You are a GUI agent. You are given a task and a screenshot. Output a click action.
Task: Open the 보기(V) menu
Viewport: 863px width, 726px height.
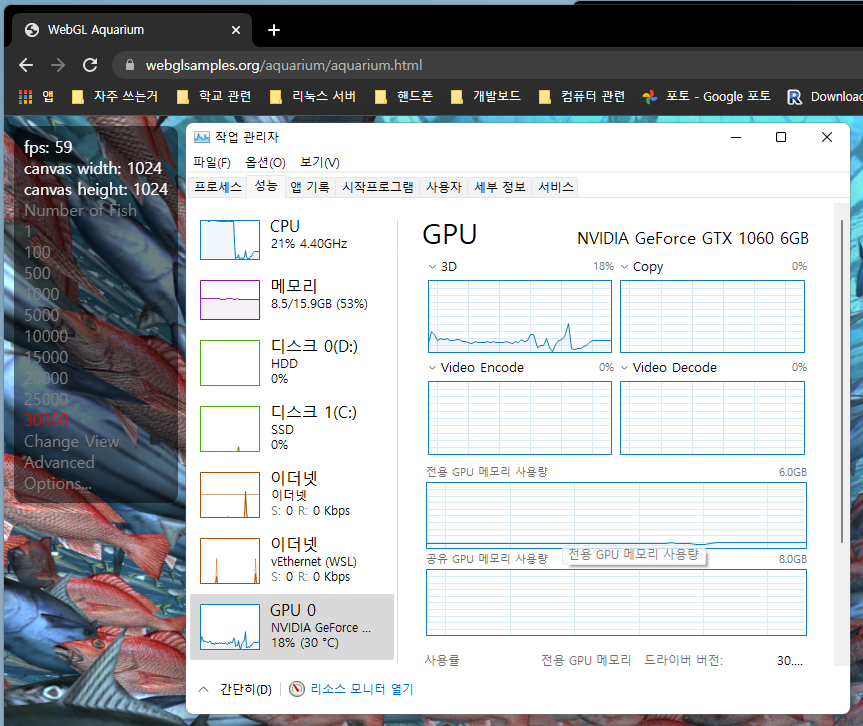pos(320,162)
